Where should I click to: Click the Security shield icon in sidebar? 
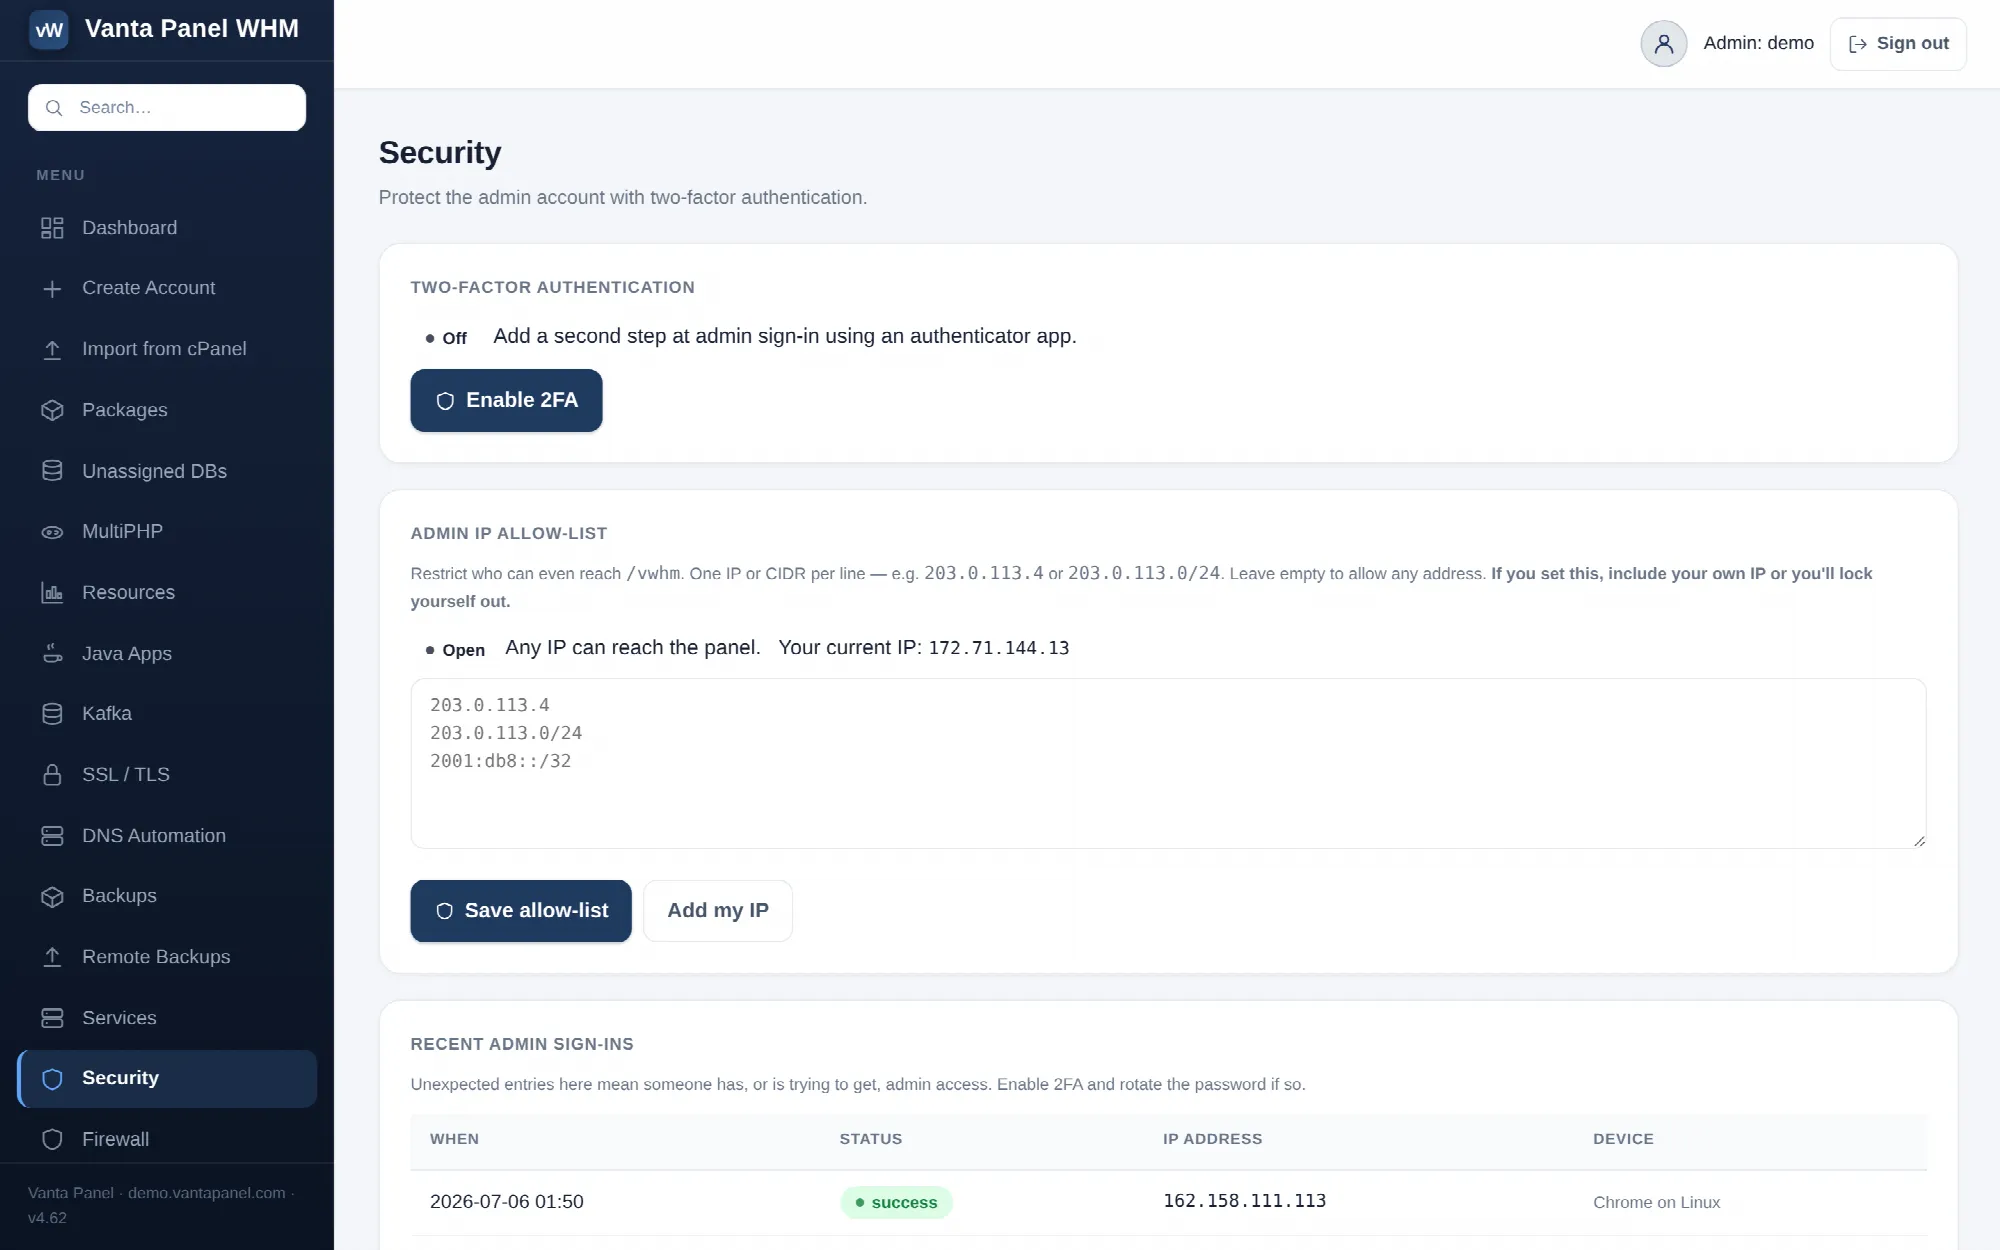[x=52, y=1079]
